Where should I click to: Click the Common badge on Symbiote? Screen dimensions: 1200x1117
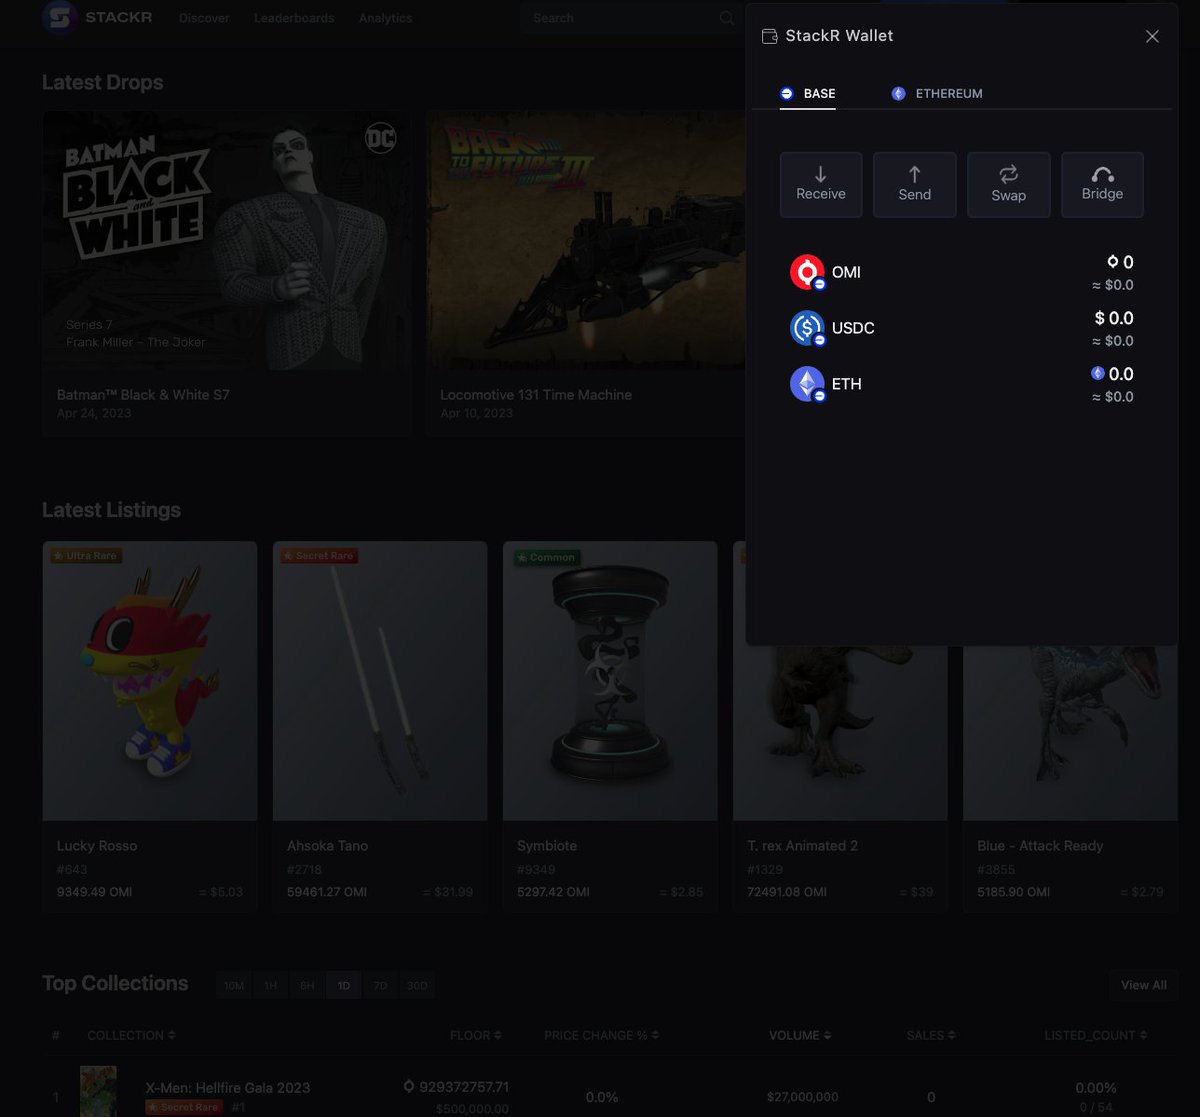(546, 557)
